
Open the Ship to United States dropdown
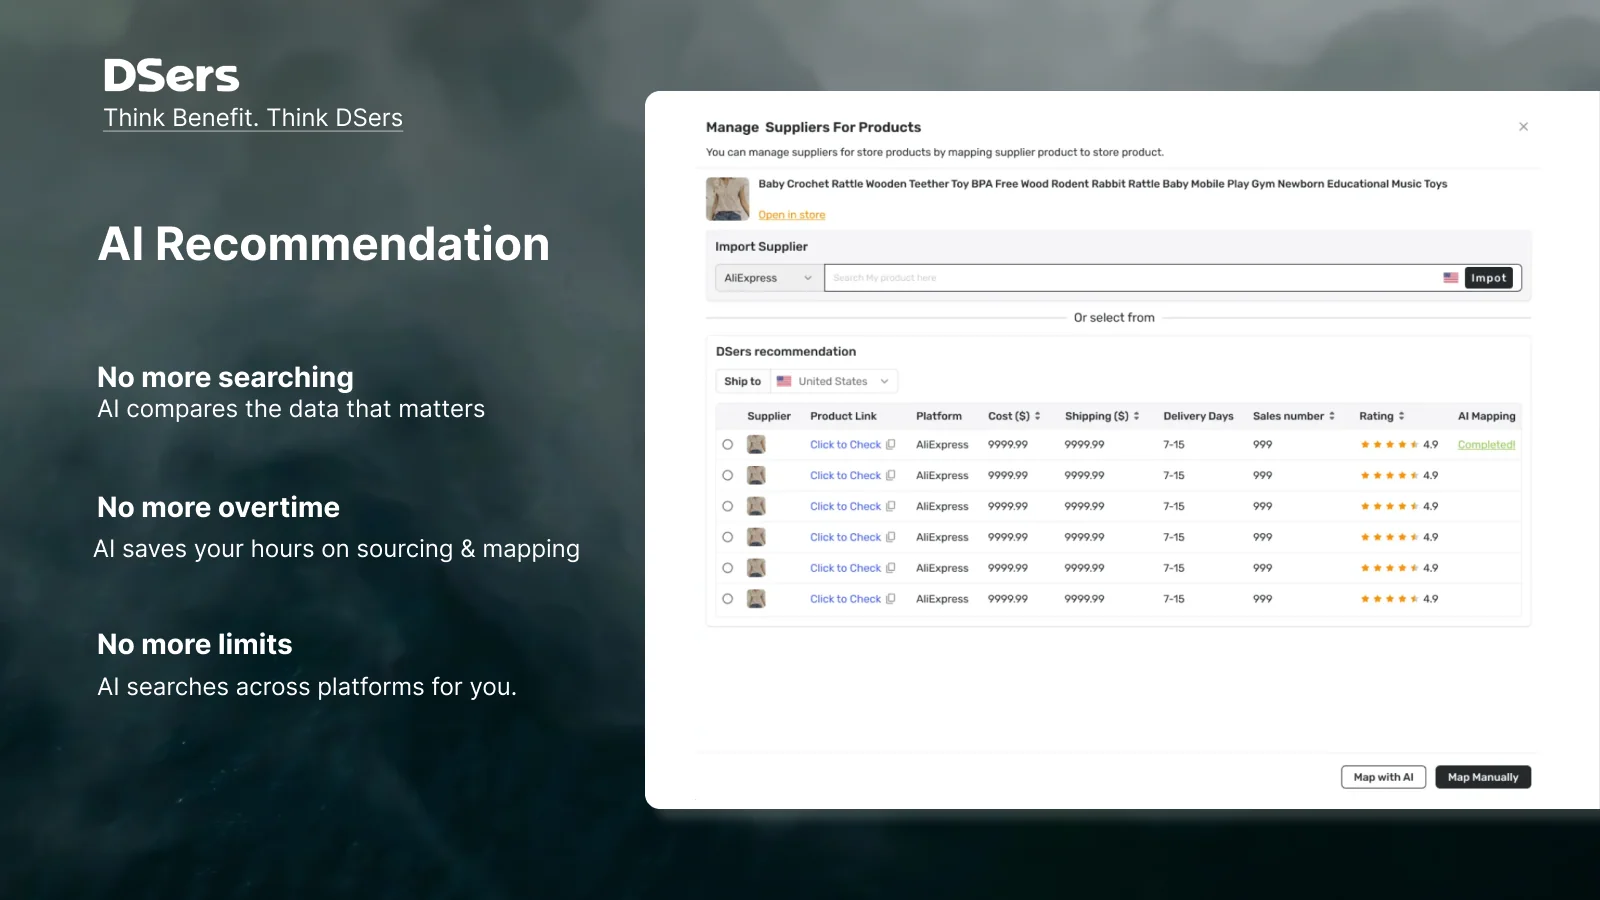pyautogui.click(x=833, y=381)
